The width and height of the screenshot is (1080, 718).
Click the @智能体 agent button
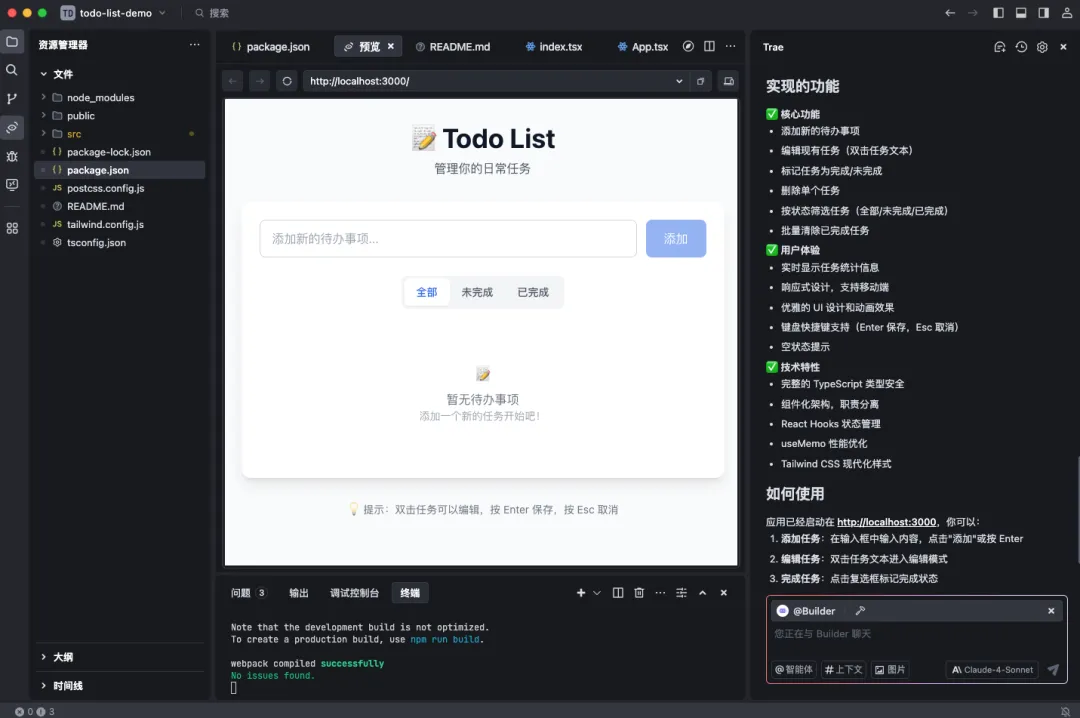click(x=793, y=669)
